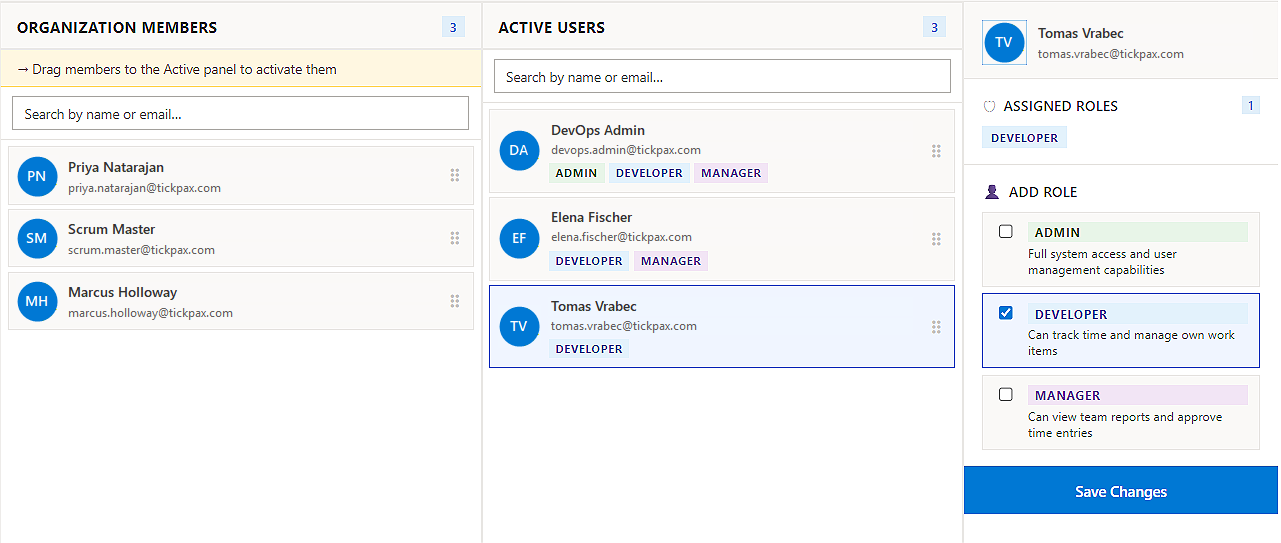Image resolution: width=1281 pixels, height=543 pixels.
Task: Click the ADMIN tag on DevOps Admin
Action: point(576,173)
